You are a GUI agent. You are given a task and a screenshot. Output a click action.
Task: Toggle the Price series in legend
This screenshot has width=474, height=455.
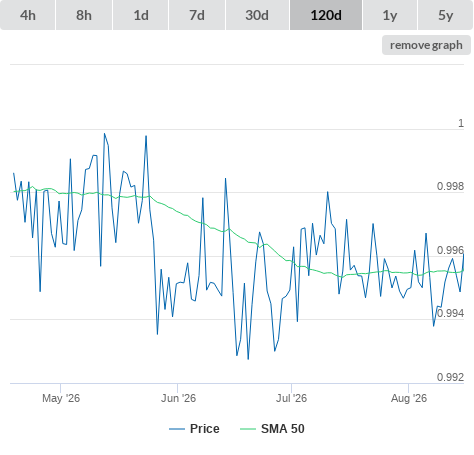[x=205, y=429]
